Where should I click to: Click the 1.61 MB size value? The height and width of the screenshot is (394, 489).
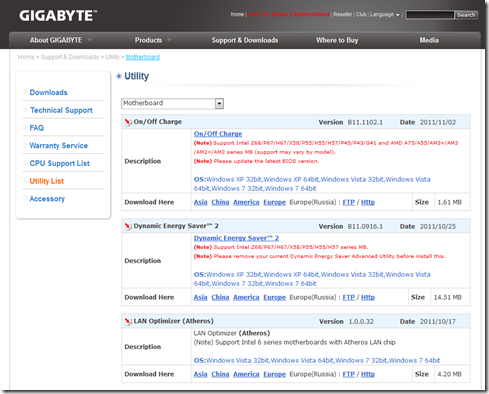click(450, 202)
